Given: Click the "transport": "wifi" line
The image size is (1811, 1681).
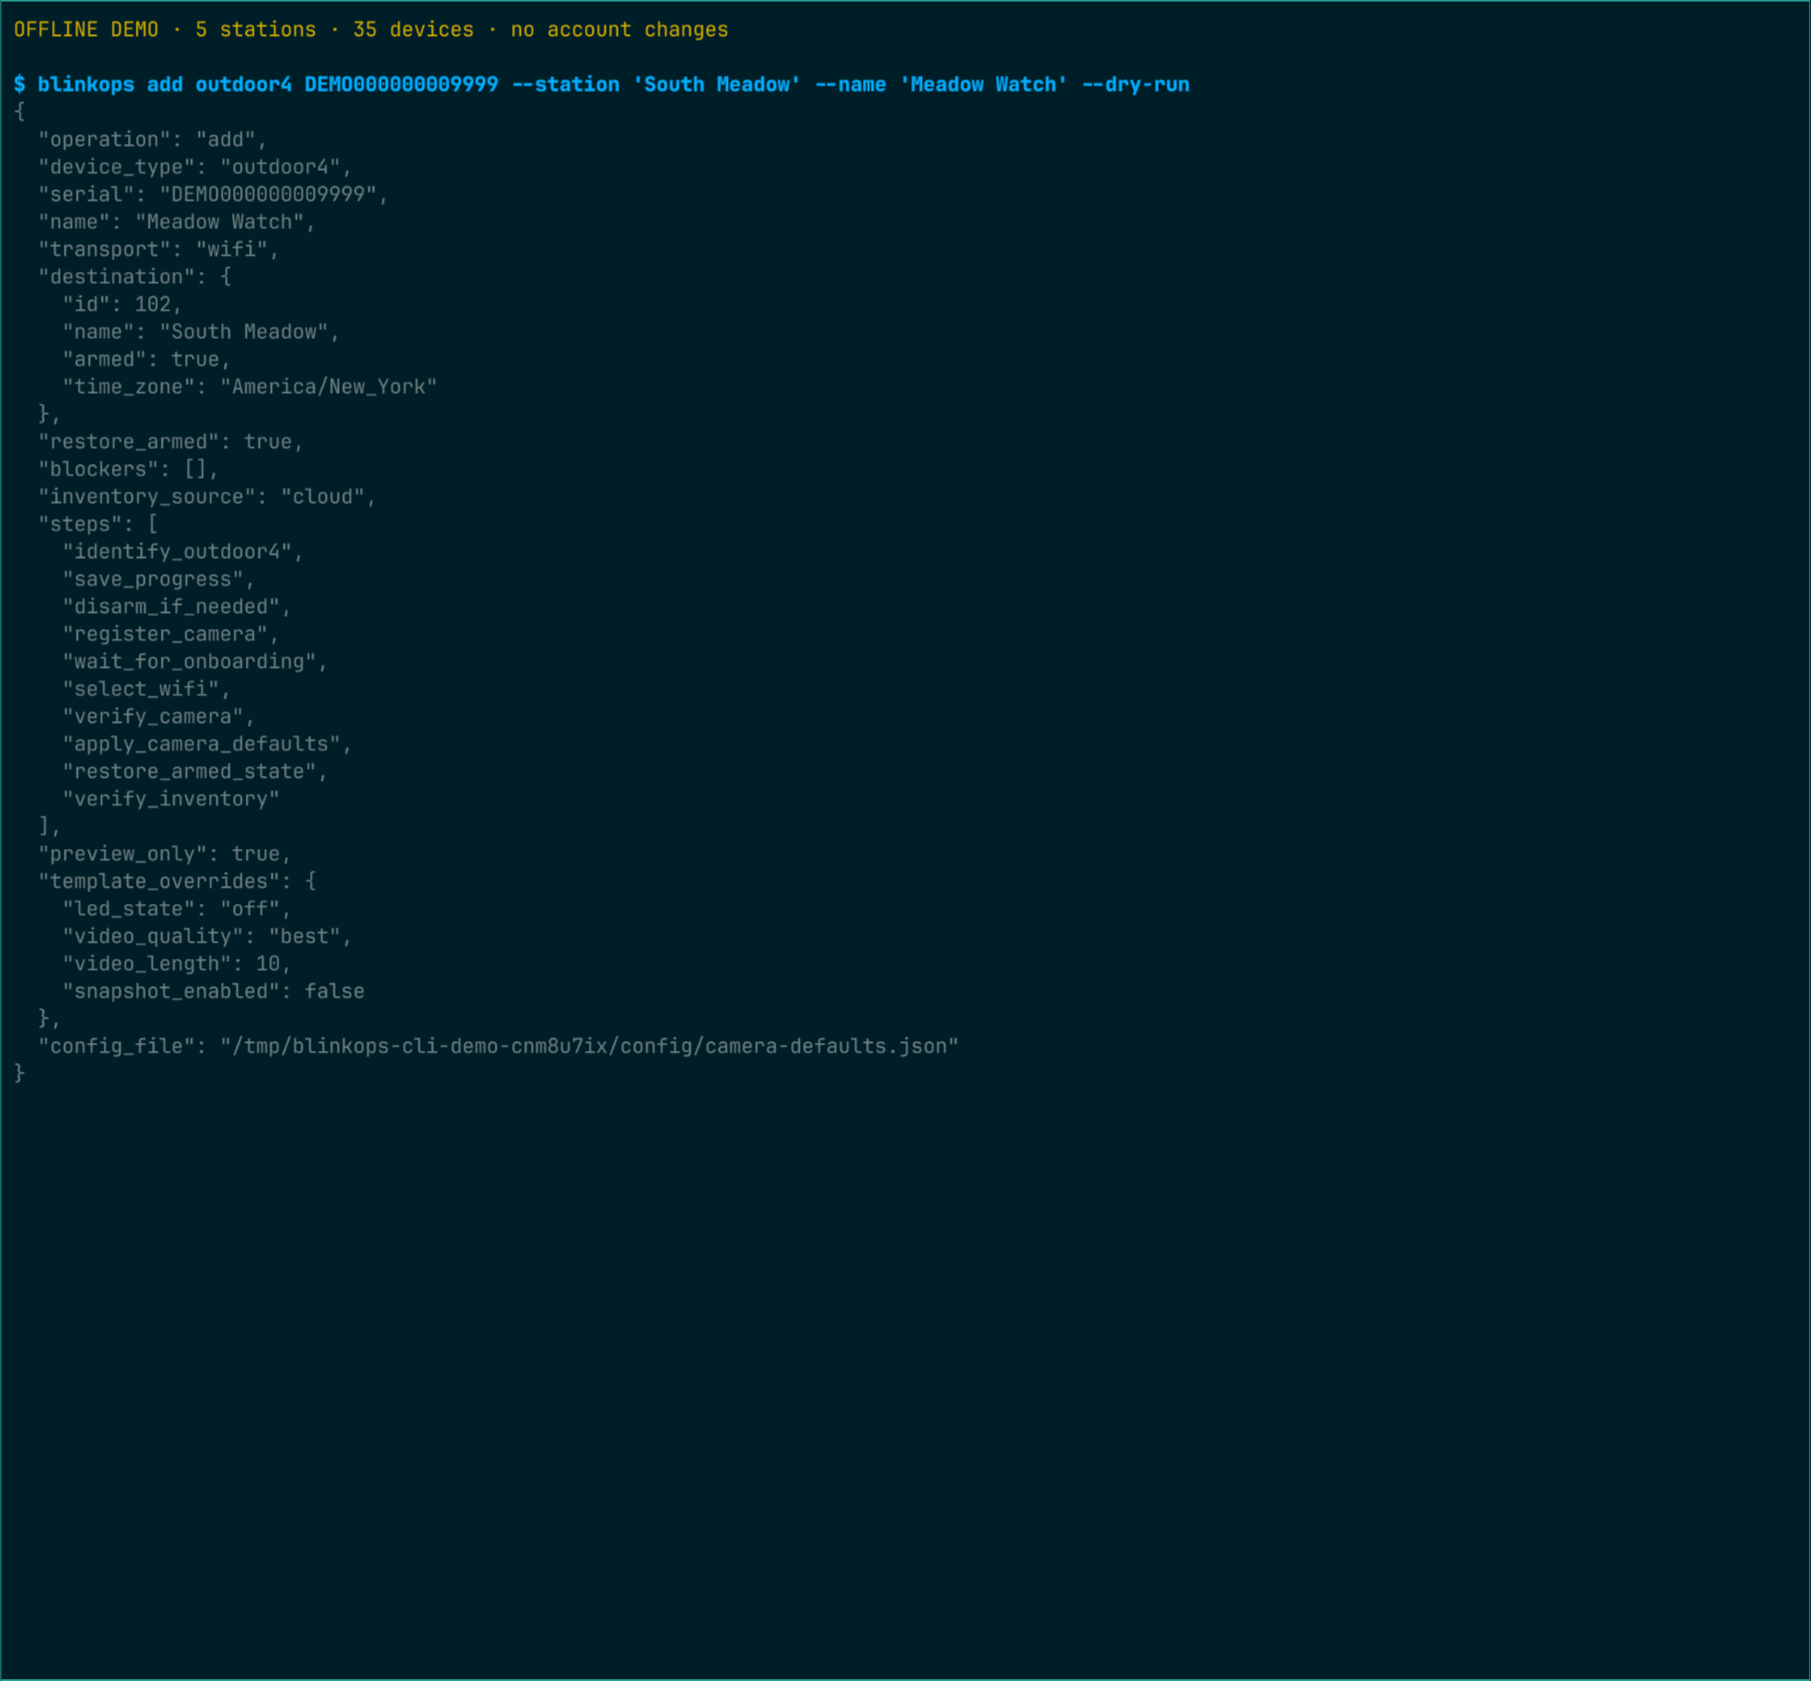Looking at the screenshot, I should 159,250.
